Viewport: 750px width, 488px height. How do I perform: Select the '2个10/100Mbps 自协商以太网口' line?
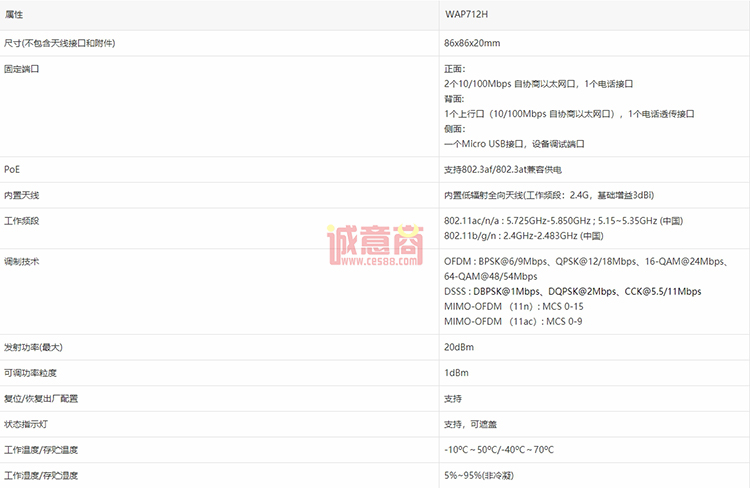pos(539,84)
